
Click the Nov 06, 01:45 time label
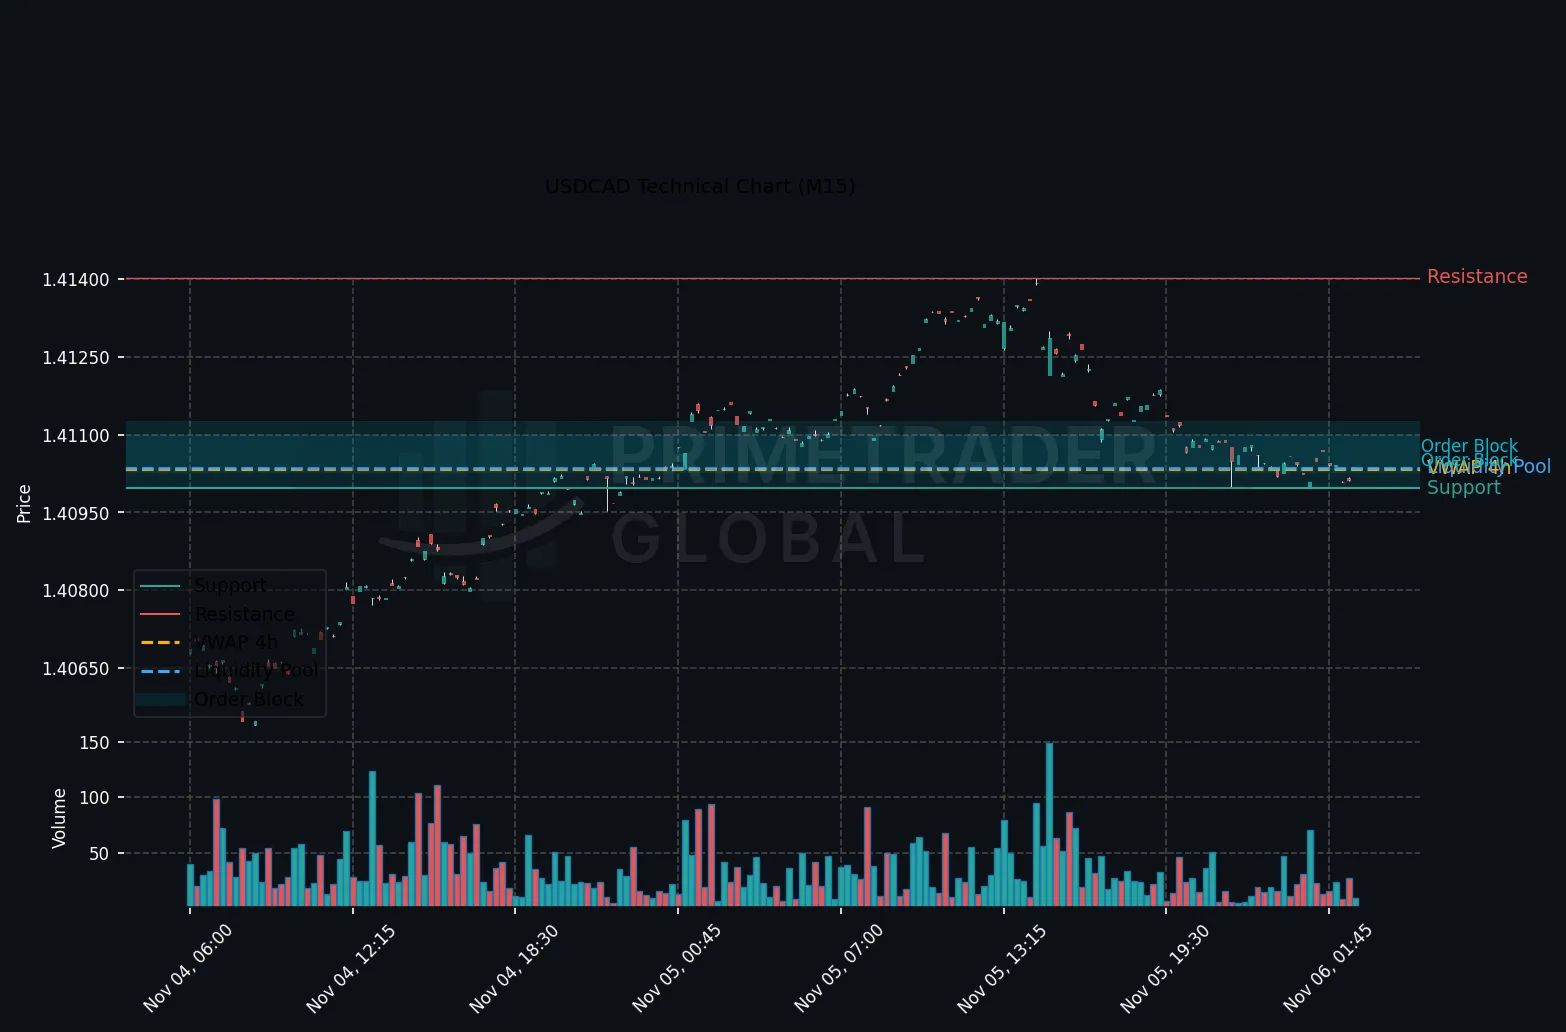coord(1327,968)
